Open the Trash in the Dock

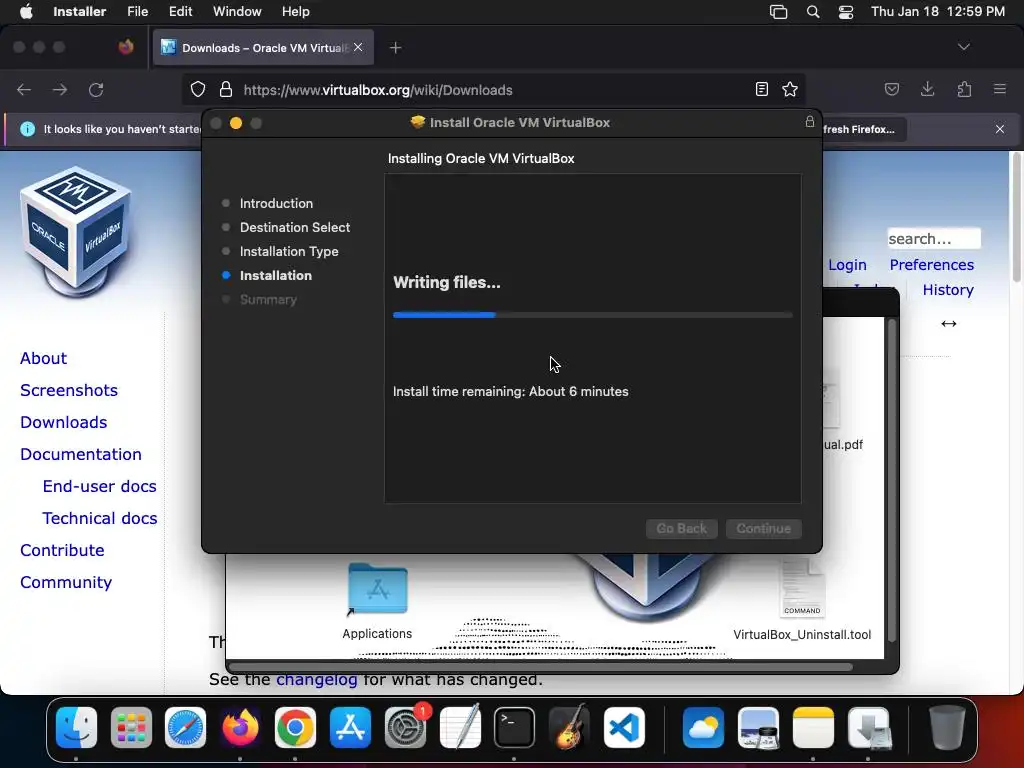(947, 727)
